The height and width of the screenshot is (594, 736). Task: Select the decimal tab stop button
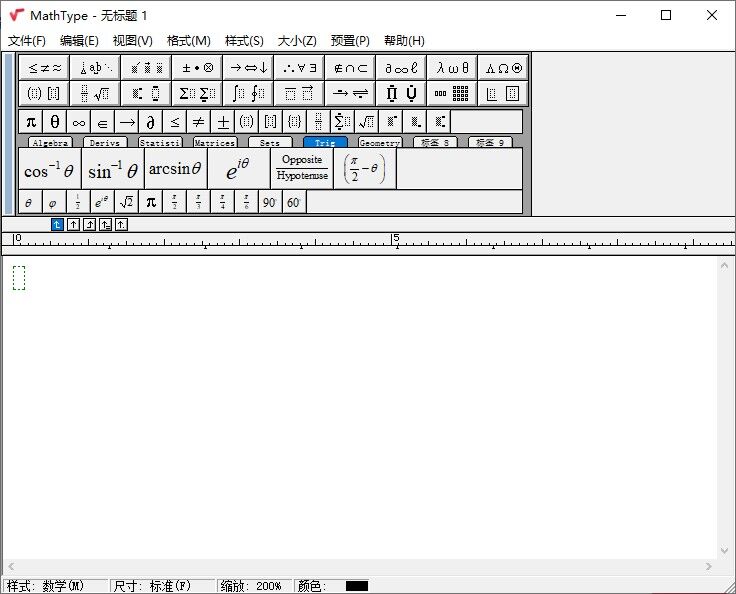click(121, 224)
